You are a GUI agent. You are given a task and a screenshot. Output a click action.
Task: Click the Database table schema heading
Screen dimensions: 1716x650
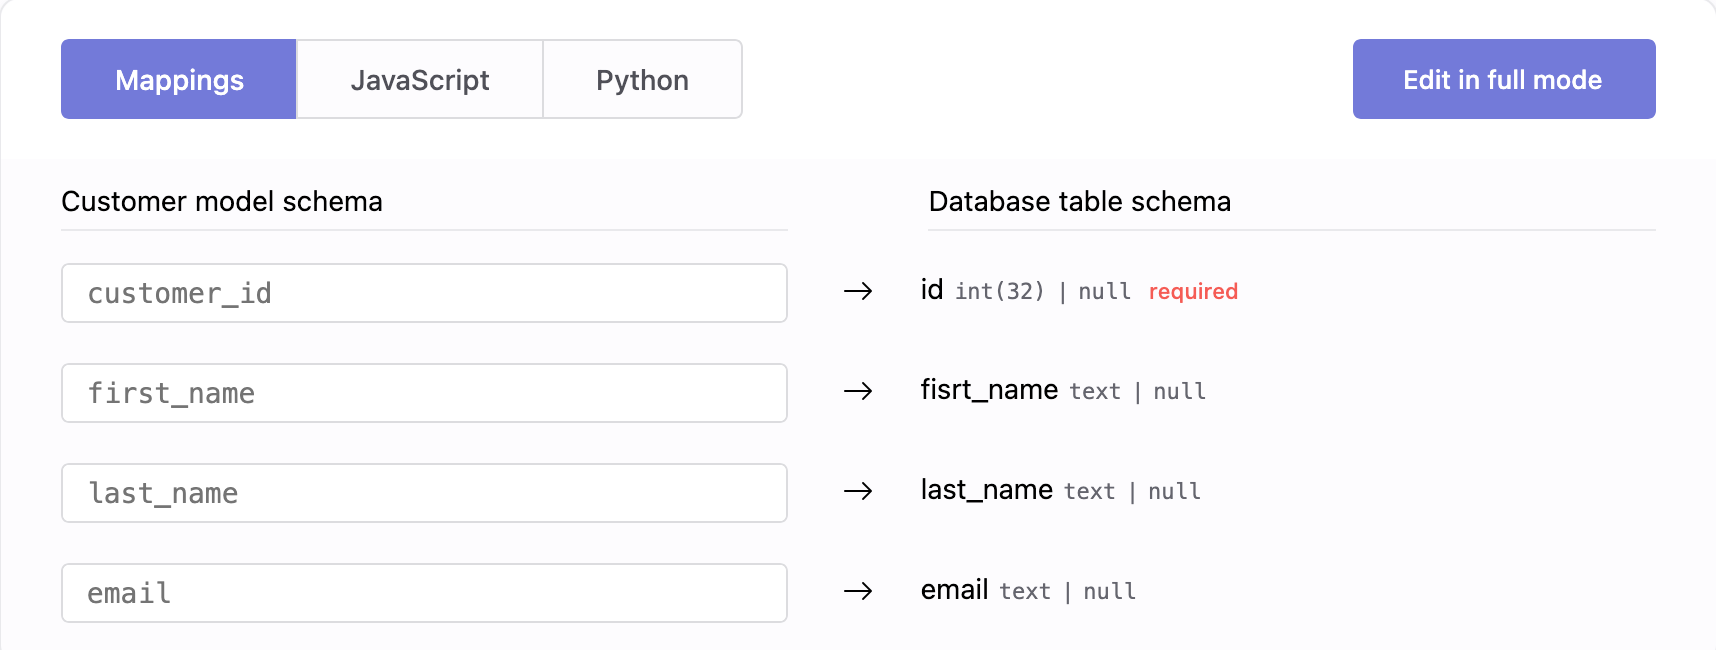tap(1079, 202)
